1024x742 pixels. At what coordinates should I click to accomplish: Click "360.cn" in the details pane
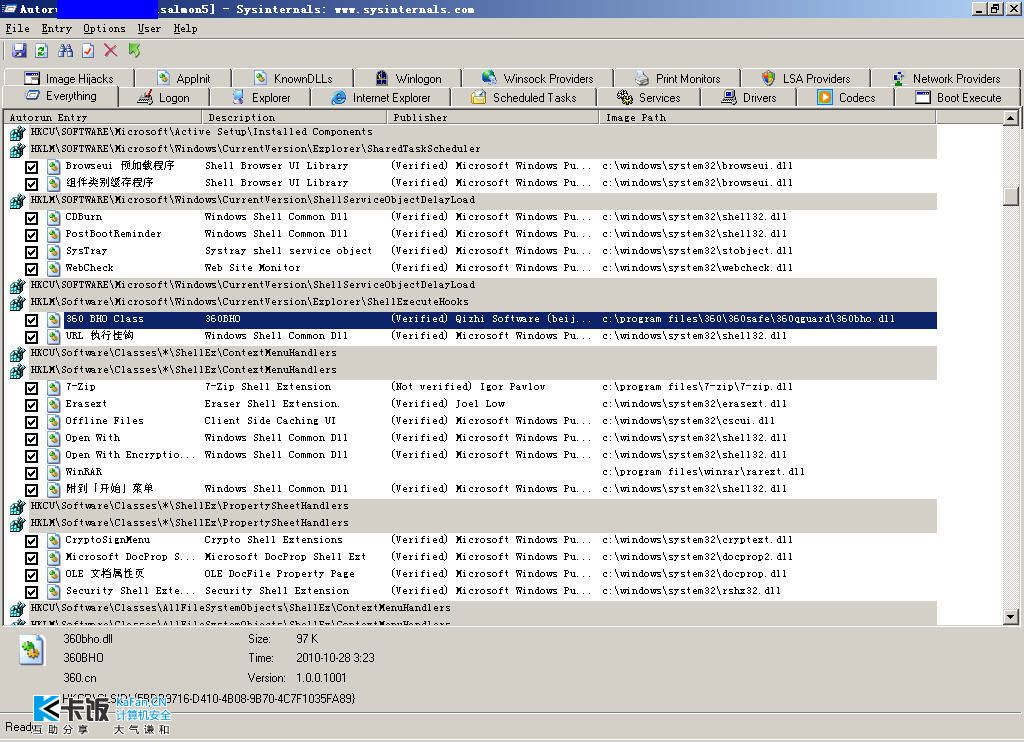click(x=80, y=678)
